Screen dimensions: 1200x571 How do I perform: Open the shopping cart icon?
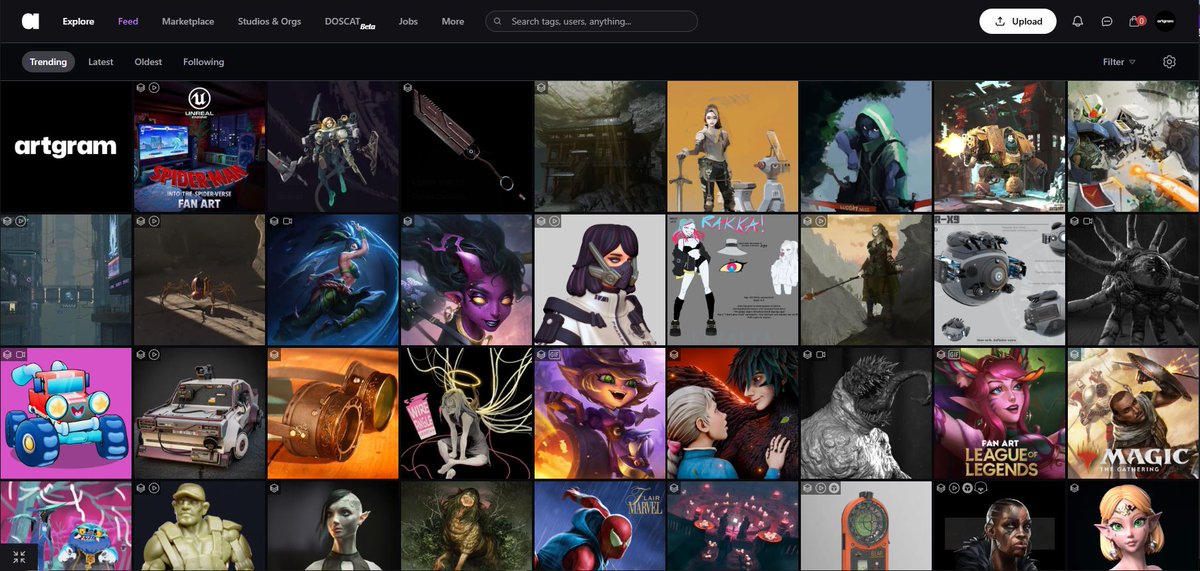click(x=1136, y=21)
